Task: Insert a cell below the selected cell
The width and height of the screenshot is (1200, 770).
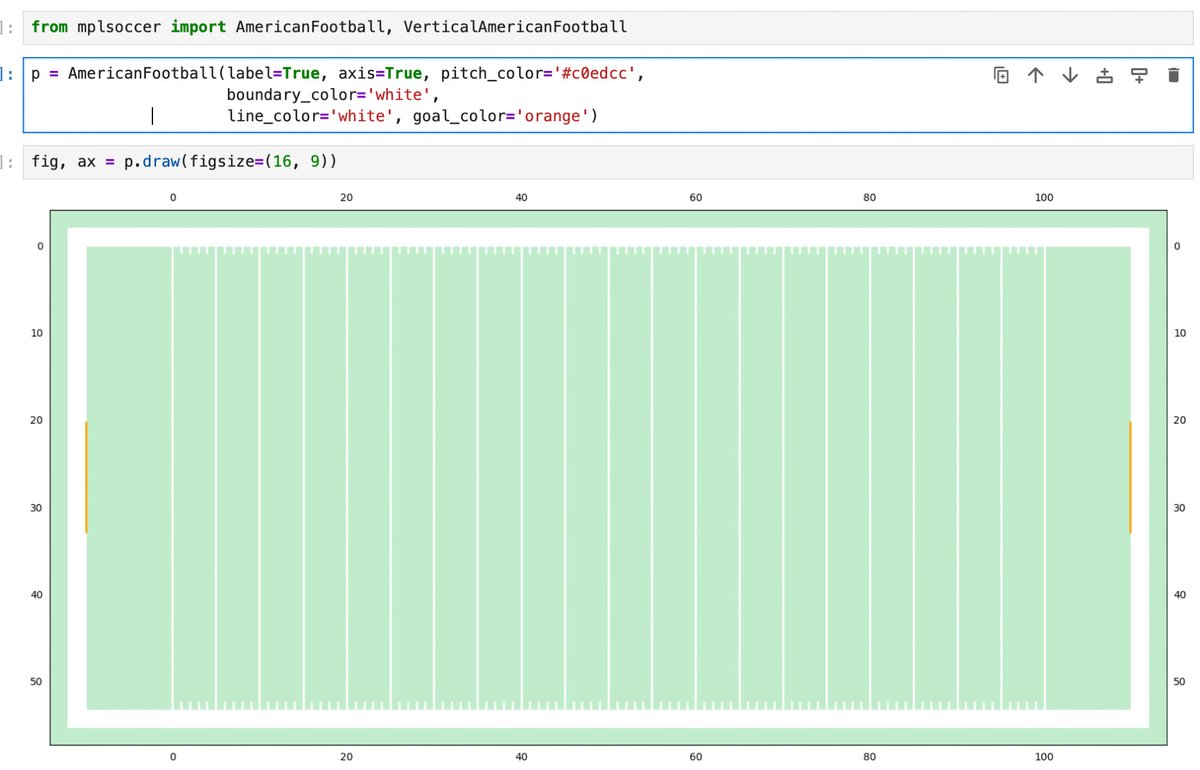Action: coord(1139,75)
